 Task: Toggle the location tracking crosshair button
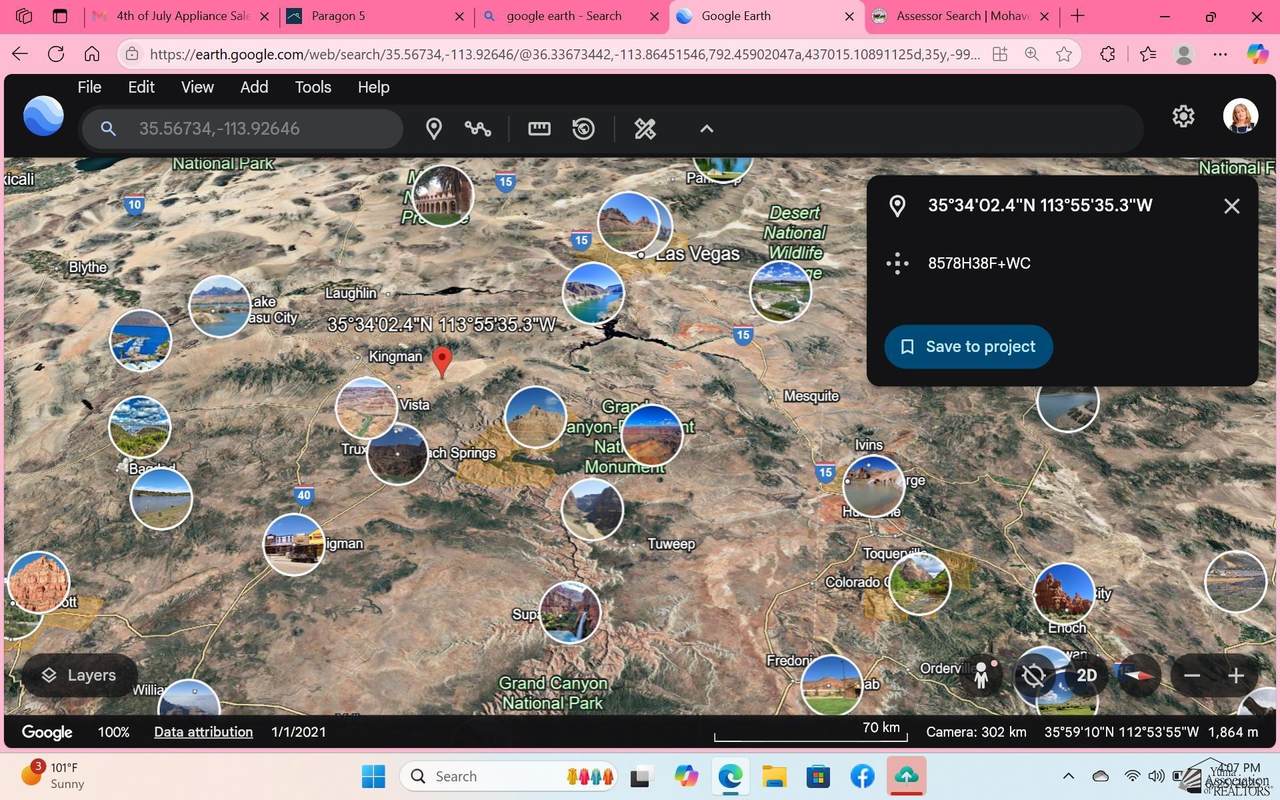pyautogui.click(x=1034, y=676)
